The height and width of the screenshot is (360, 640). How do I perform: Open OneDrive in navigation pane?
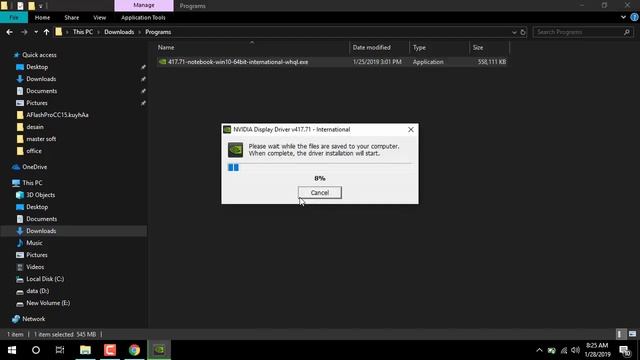coord(34,167)
